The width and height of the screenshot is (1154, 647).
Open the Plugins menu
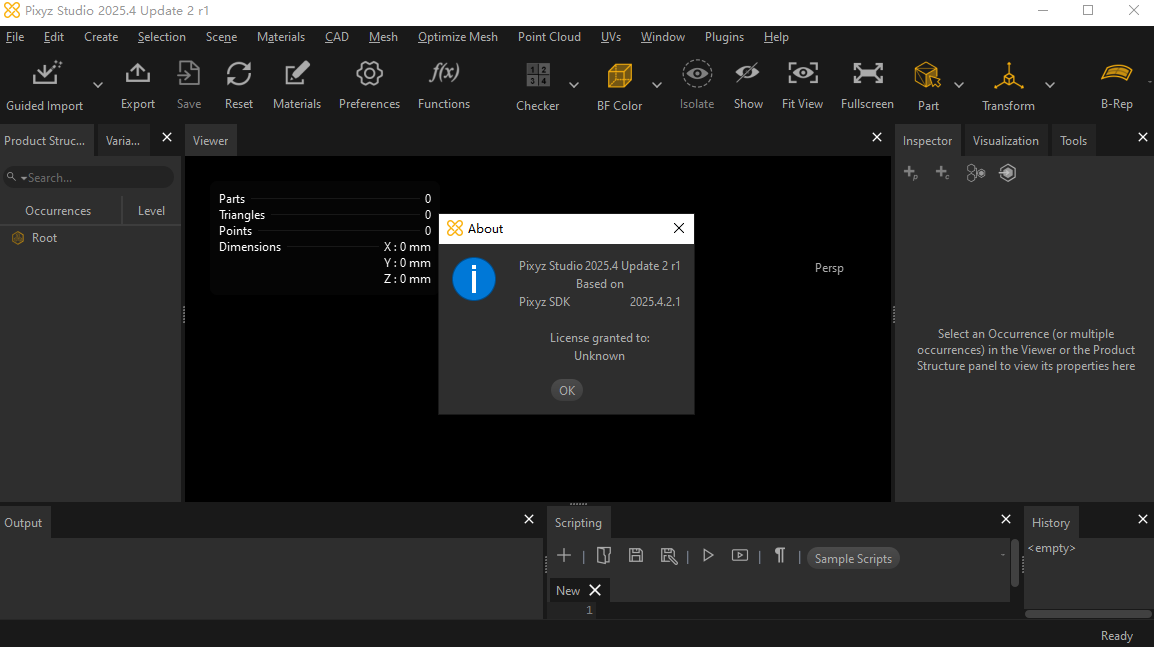click(724, 37)
